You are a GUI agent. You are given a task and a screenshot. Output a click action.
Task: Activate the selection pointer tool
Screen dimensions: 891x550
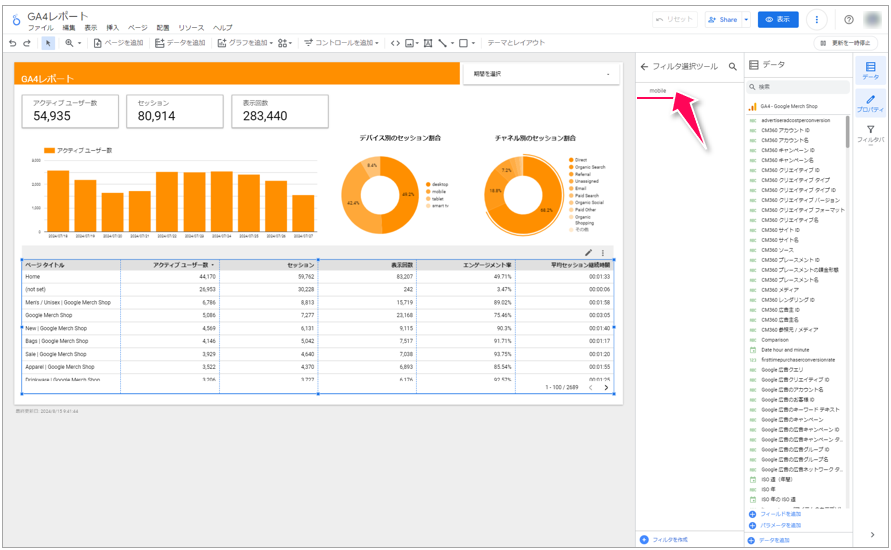click(x=48, y=43)
